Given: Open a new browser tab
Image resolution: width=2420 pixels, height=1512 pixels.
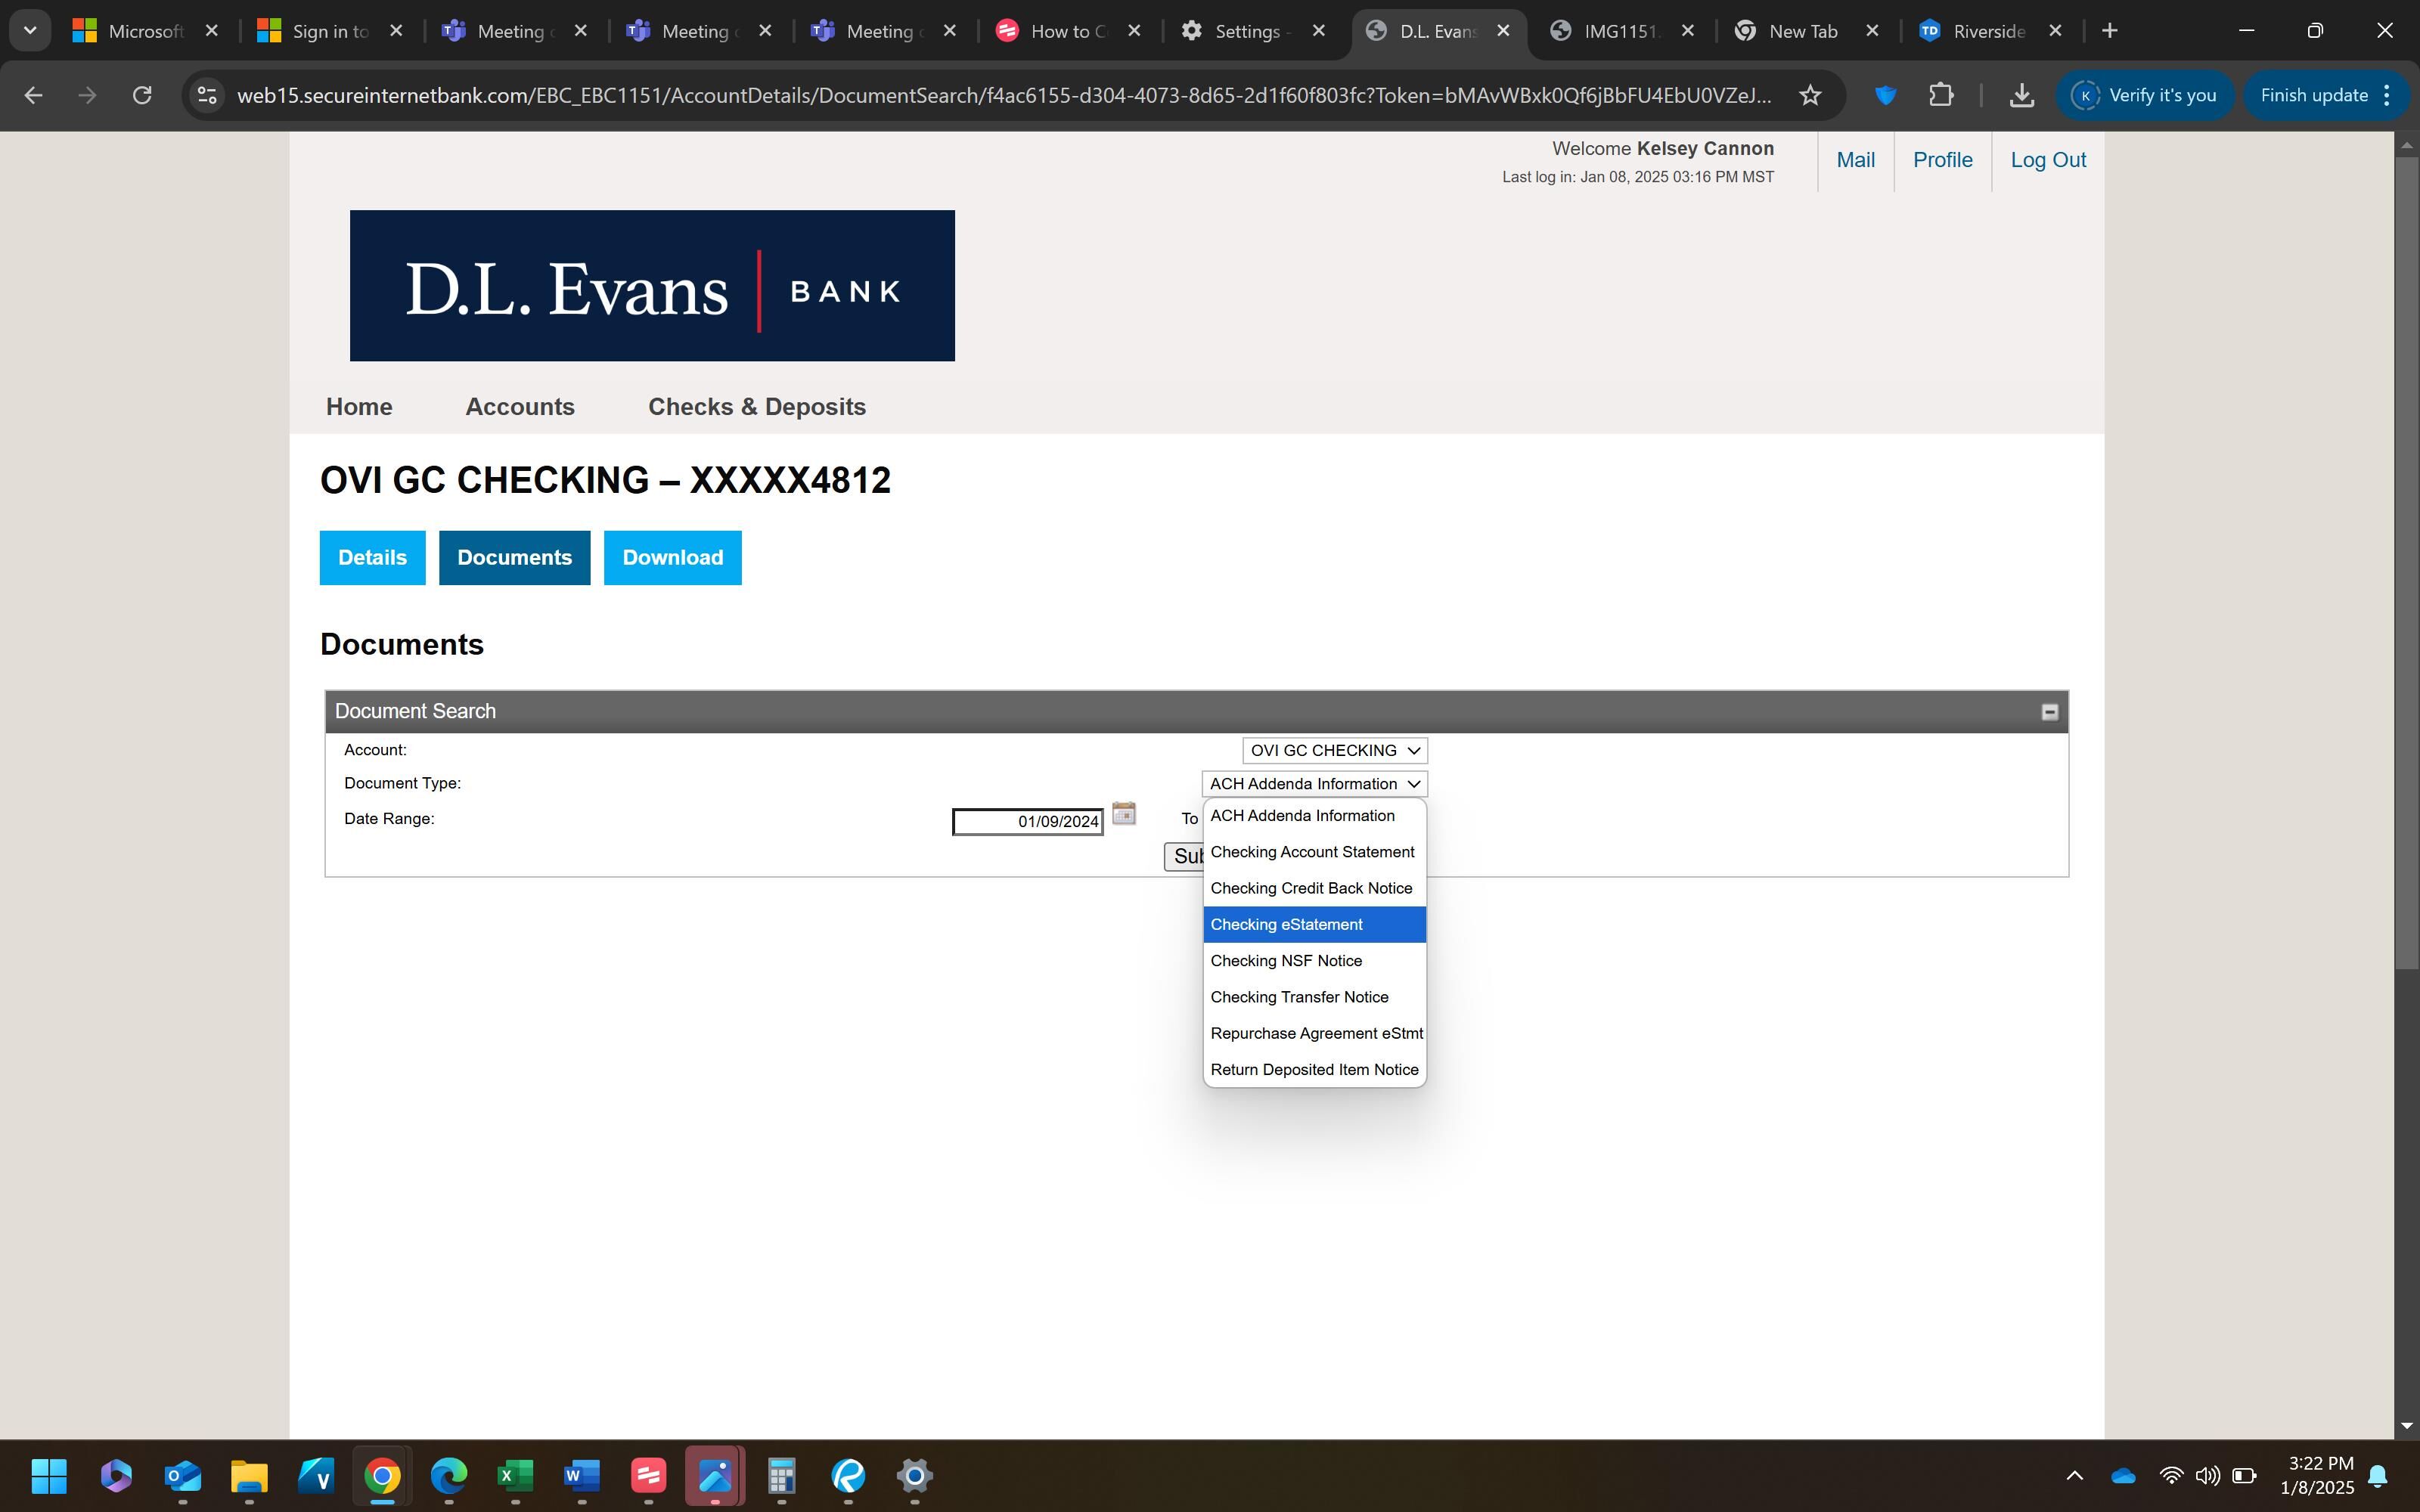Looking at the screenshot, I should point(2110,31).
